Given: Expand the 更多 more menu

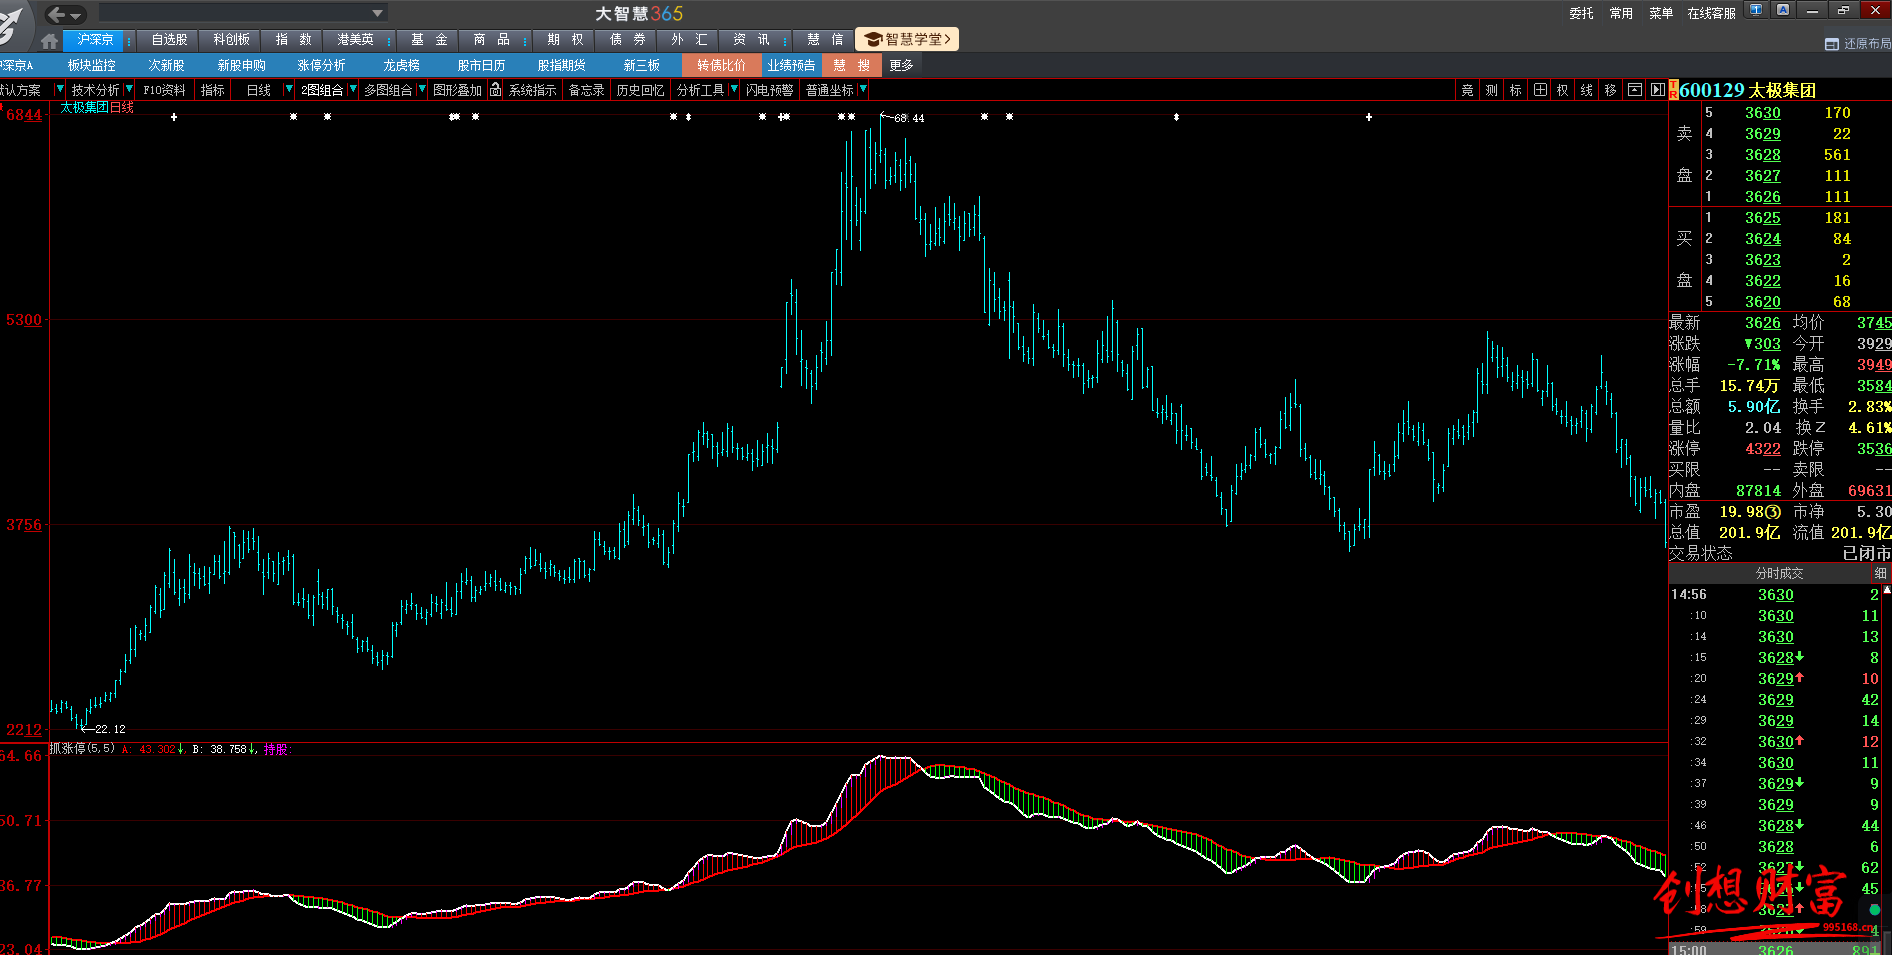Looking at the screenshot, I should tap(901, 66).
